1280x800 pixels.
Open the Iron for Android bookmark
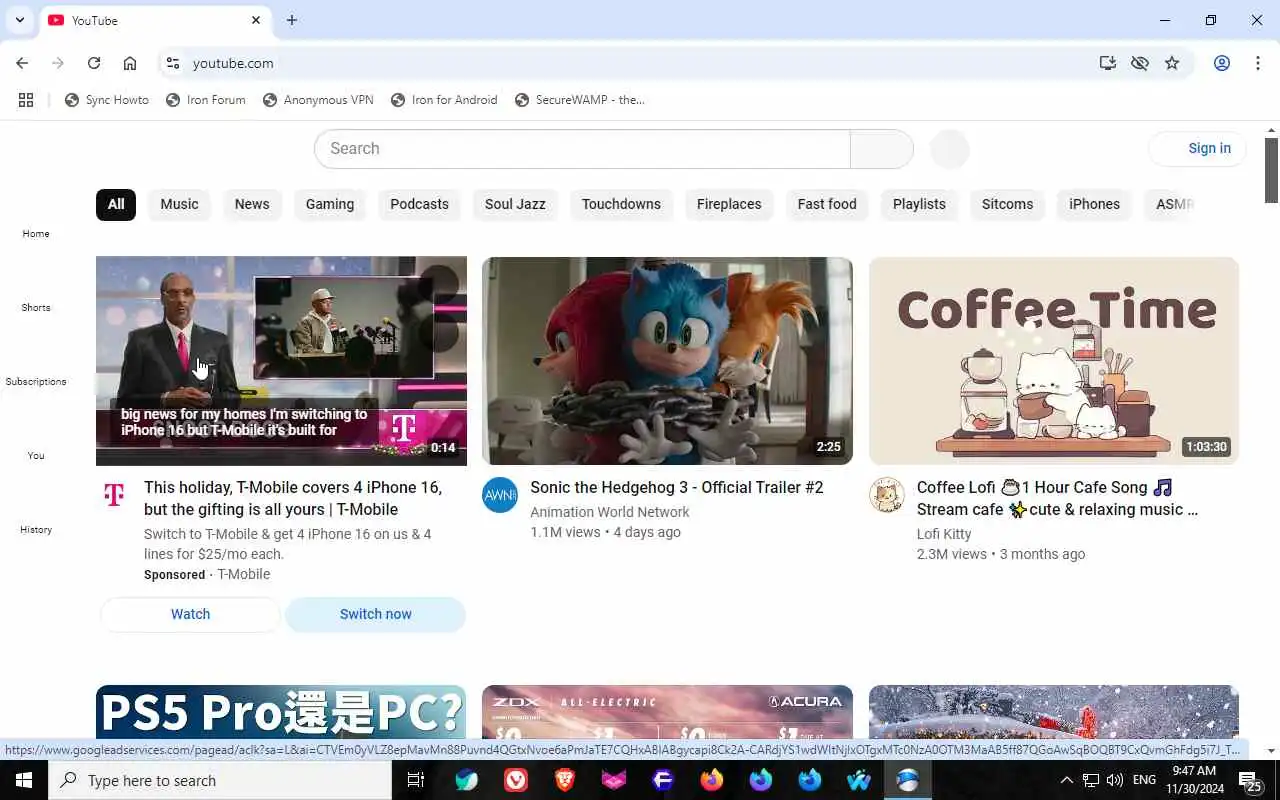click(444, 100)
